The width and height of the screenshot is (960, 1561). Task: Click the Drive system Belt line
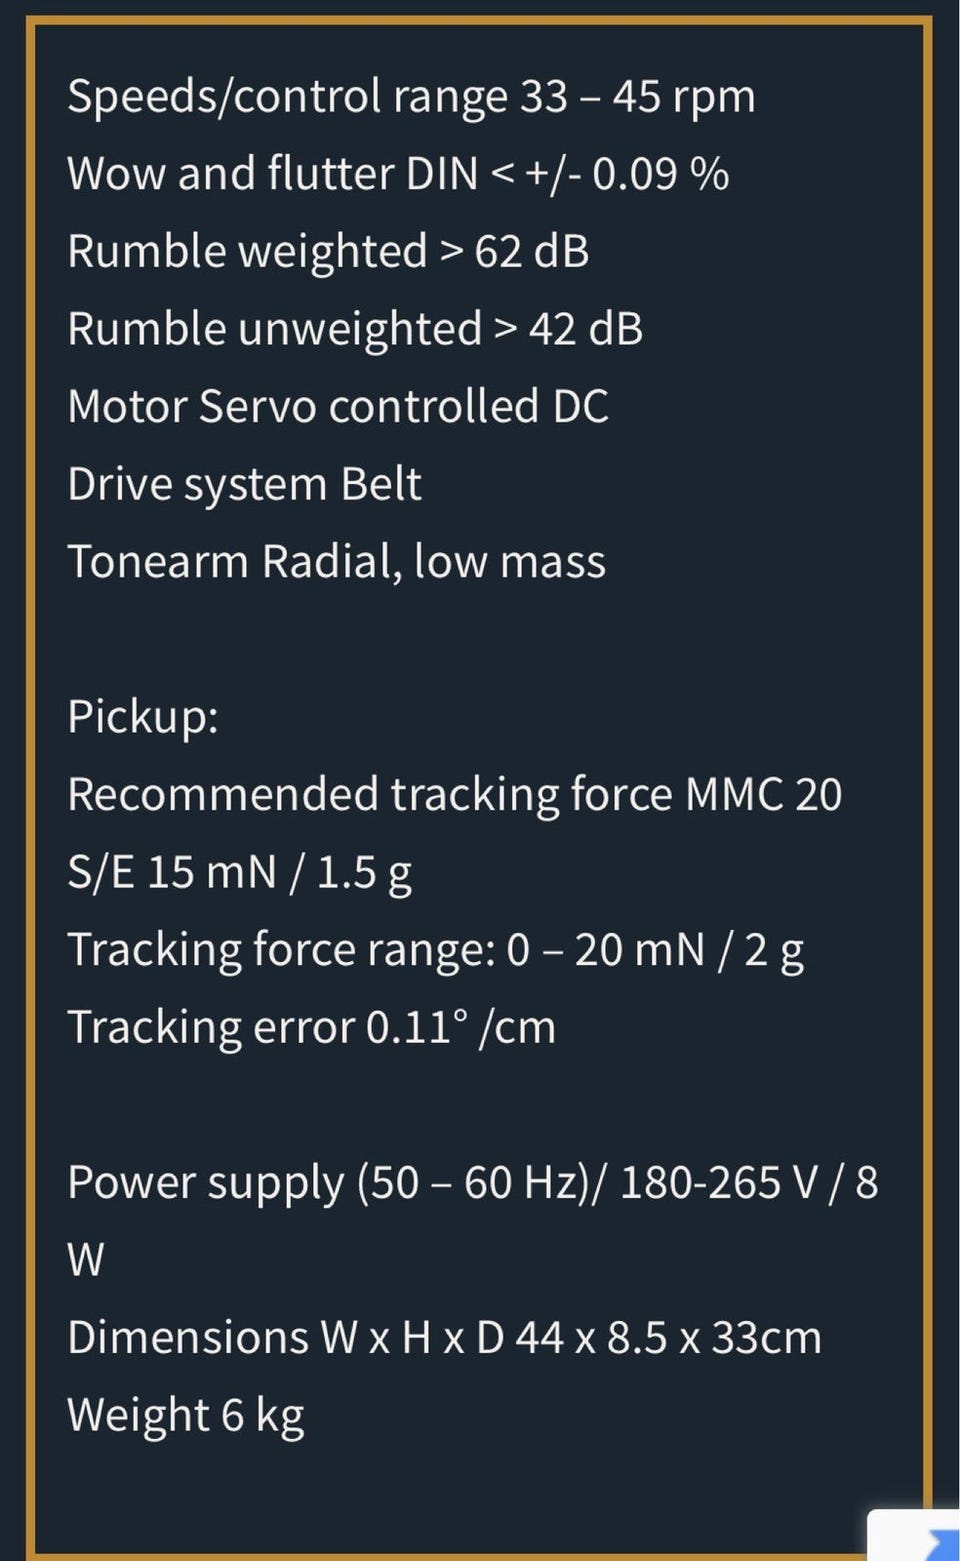click(244, 485)
